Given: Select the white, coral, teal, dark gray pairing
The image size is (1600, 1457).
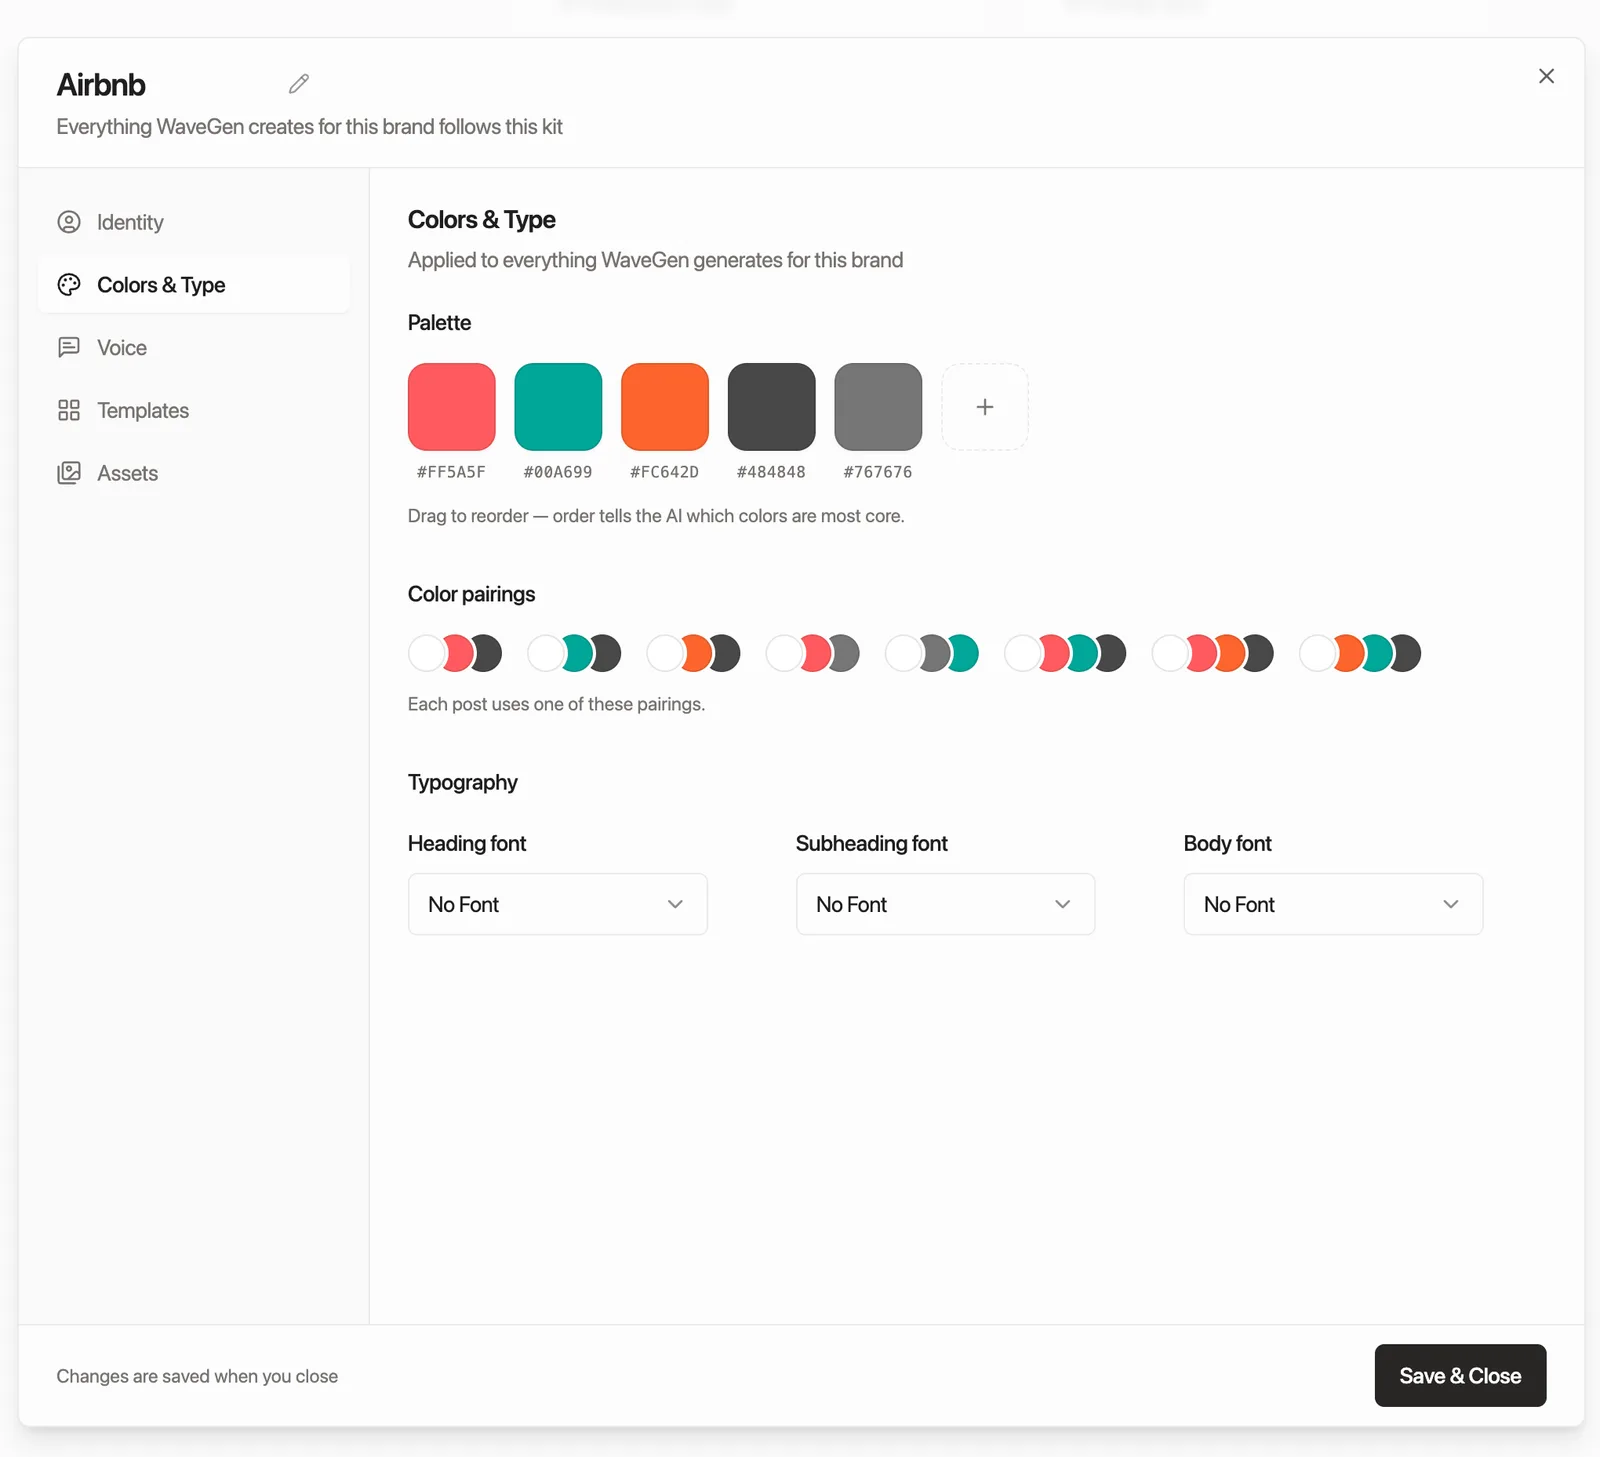Looking at the screenshot, I should pos(1065,653).
